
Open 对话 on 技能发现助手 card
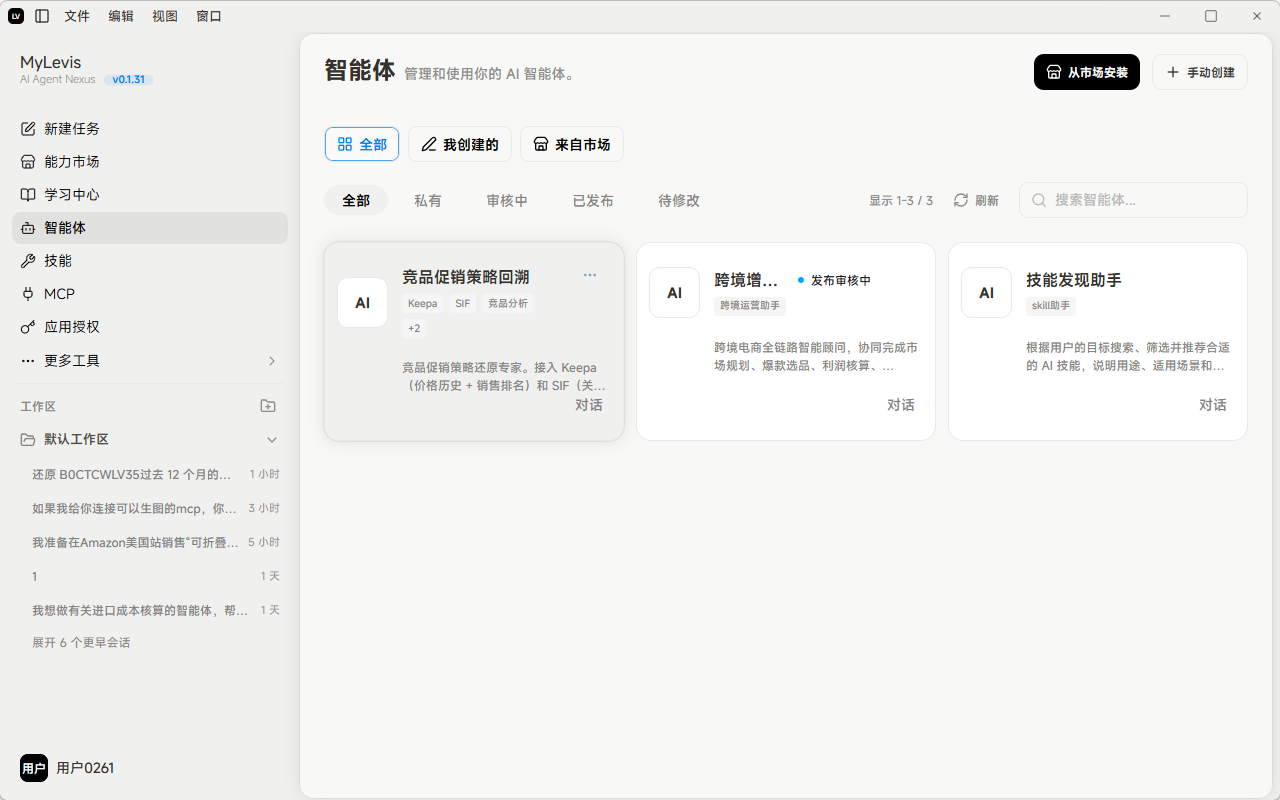pyautogui.click(x=1213, y=405)
